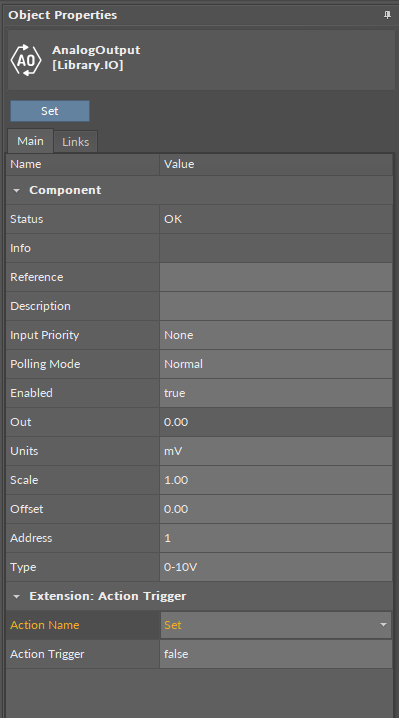Screen dimensions: 399x718
Task: Select the Type 0-10V field
Action: 276,567
